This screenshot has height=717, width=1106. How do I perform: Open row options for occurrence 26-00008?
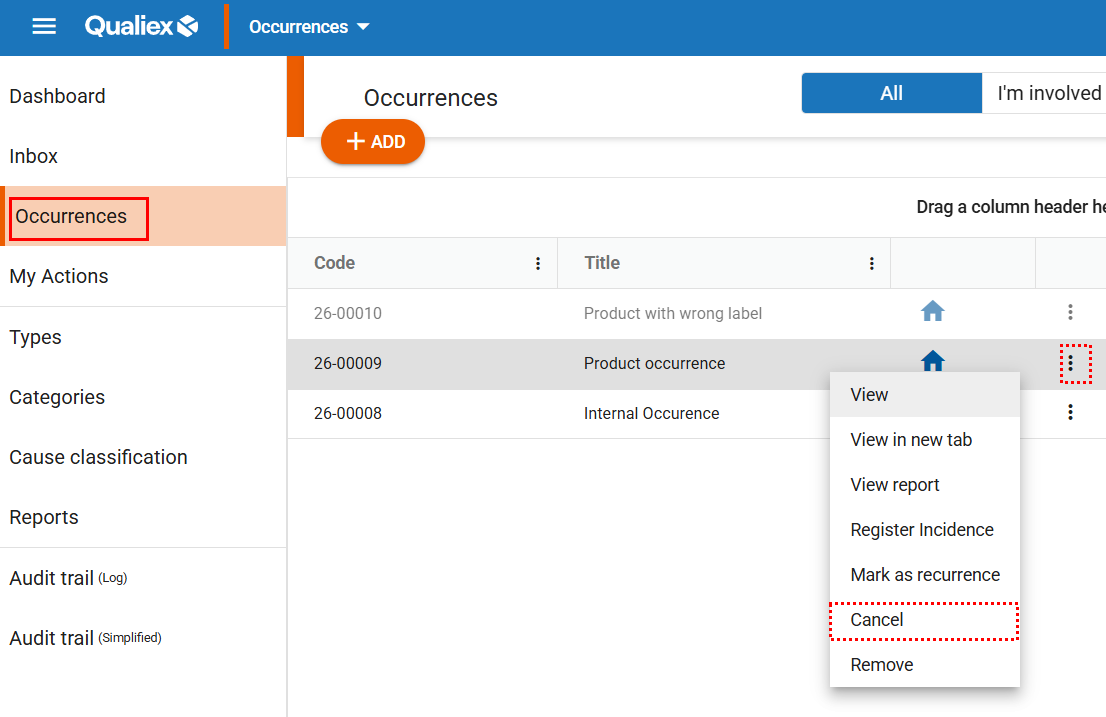(1070, 412)
